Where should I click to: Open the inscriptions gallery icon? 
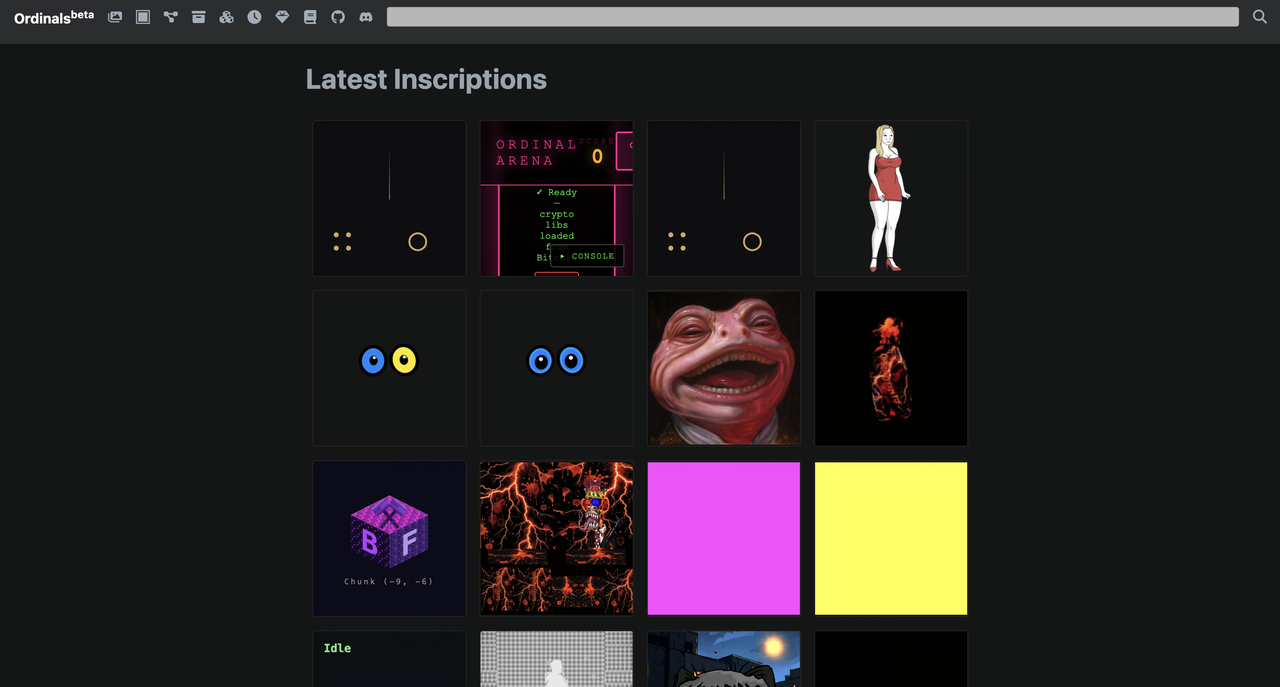(x=115, y=17)
